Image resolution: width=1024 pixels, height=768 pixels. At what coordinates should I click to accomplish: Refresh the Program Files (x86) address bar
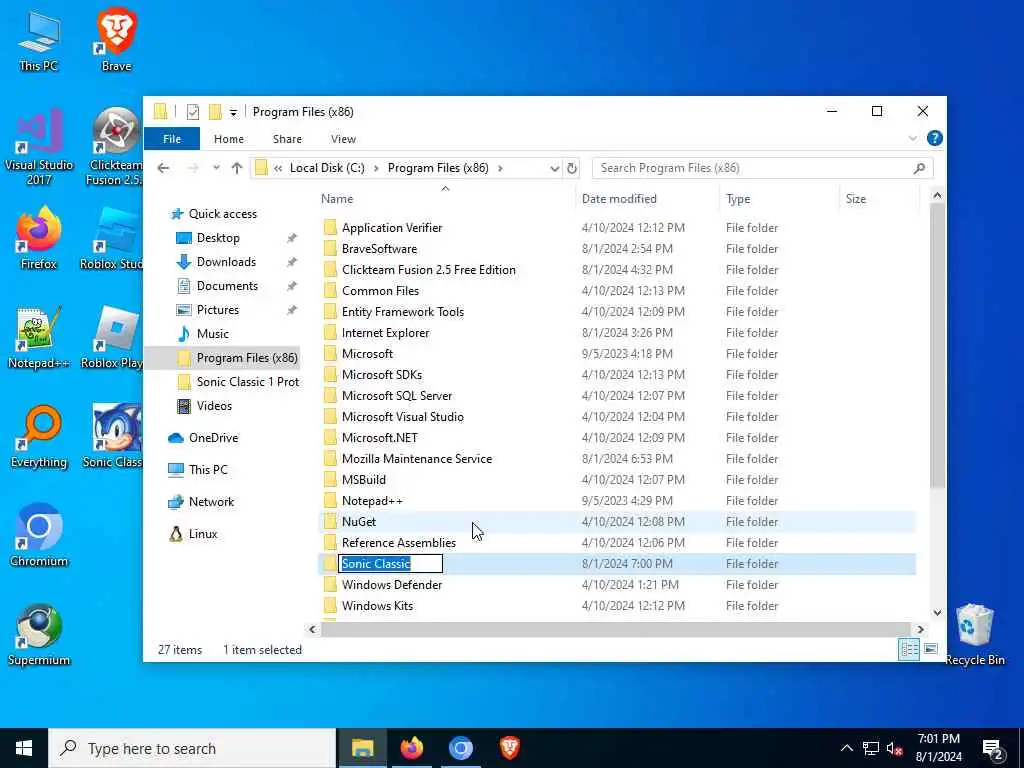tap(572, 168)
